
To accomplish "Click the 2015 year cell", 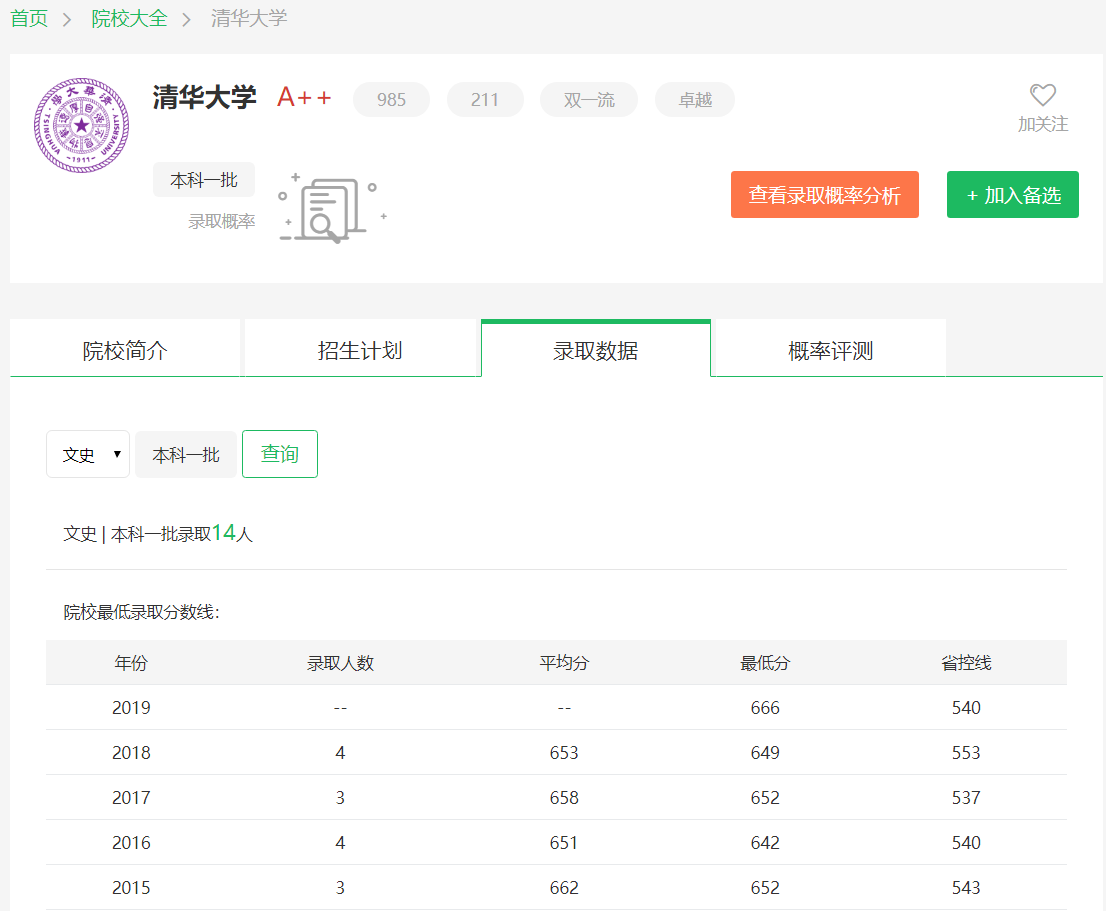I will tap(131, 888).
